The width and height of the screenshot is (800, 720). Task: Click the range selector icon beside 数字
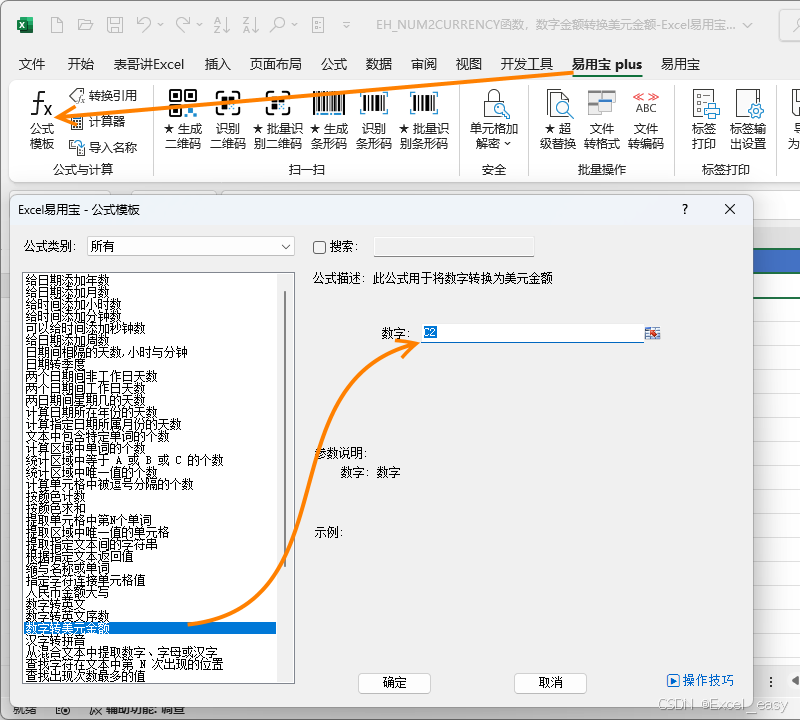click(x=652, y=333)
